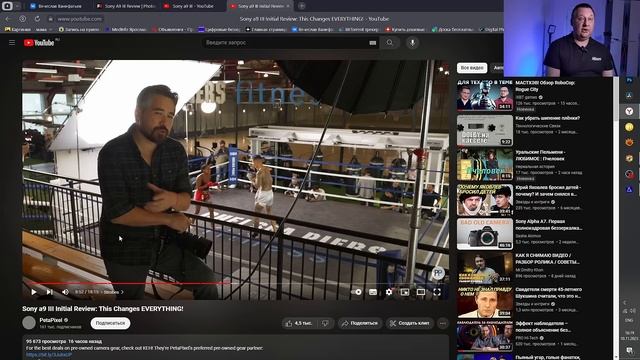640x360 pixels.
Task: Open the player settings gear
Action: pos(389,292)
